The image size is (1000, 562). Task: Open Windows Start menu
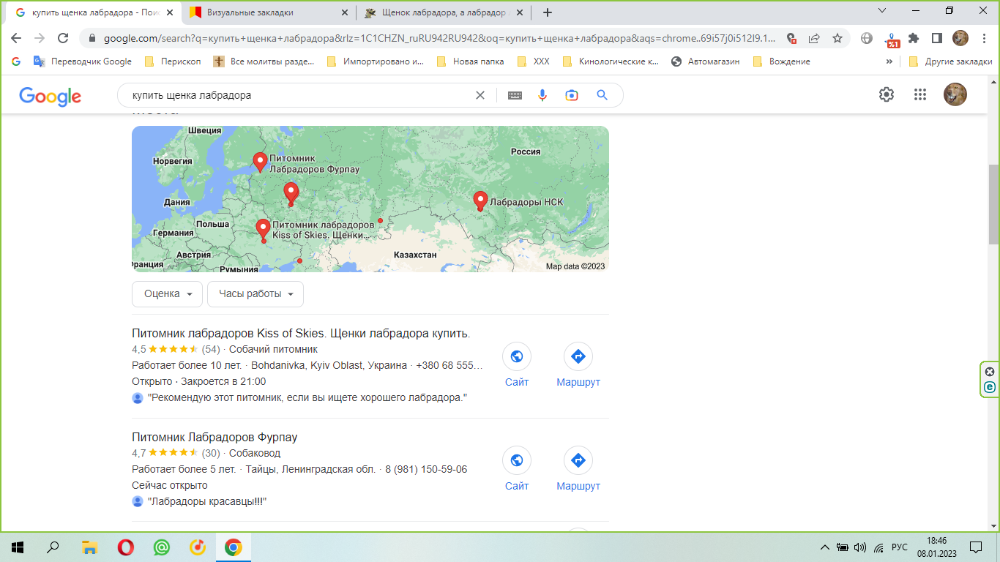(18, 547)
